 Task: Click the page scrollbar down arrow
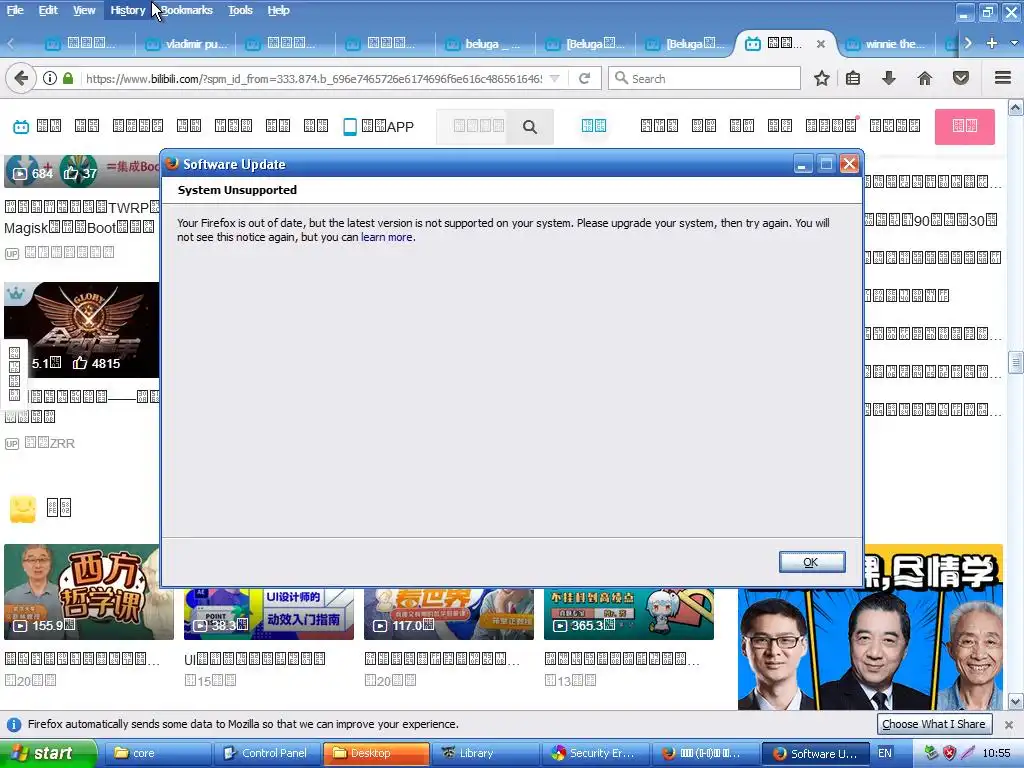point(1016,702)
